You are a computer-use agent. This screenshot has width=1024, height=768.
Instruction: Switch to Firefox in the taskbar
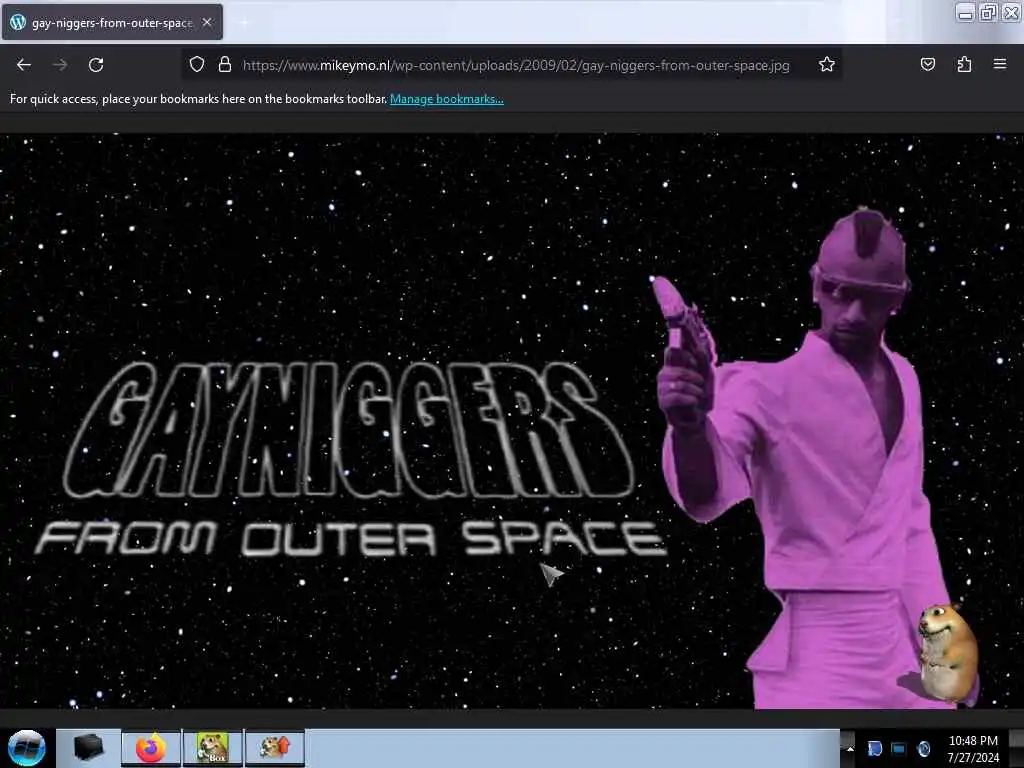coord(151,748)
